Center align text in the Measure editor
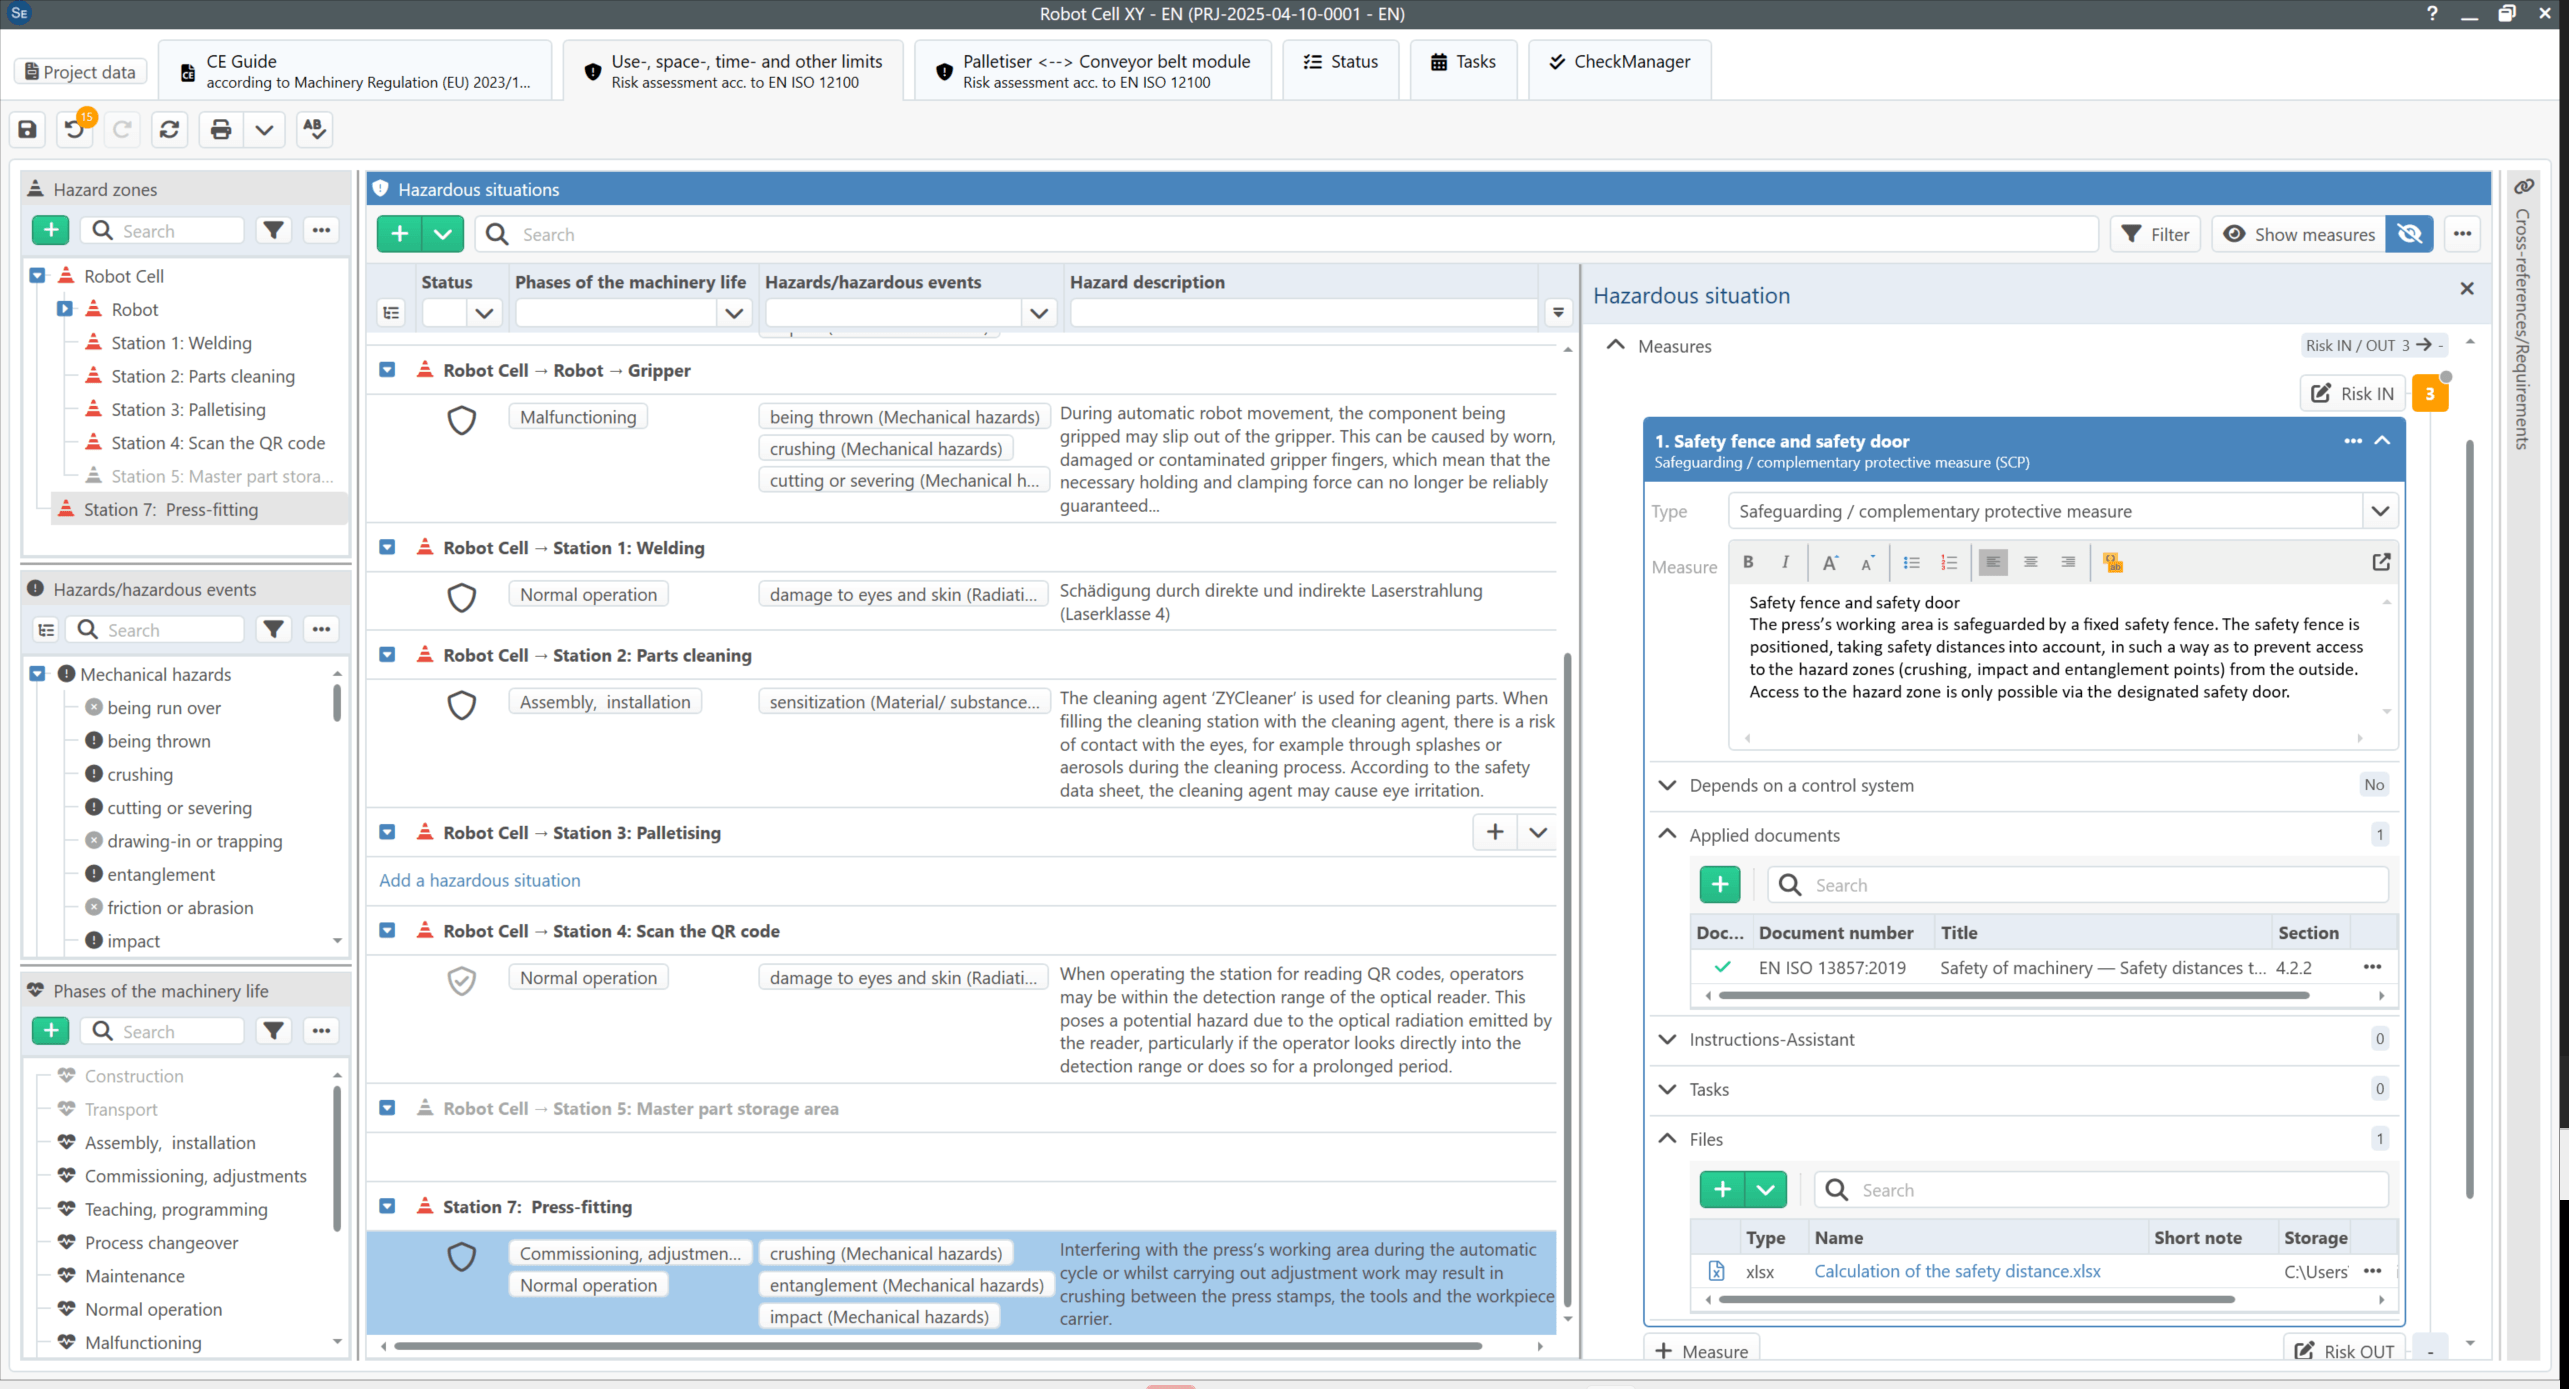 pyautogui.click(x=2030, y=562)
